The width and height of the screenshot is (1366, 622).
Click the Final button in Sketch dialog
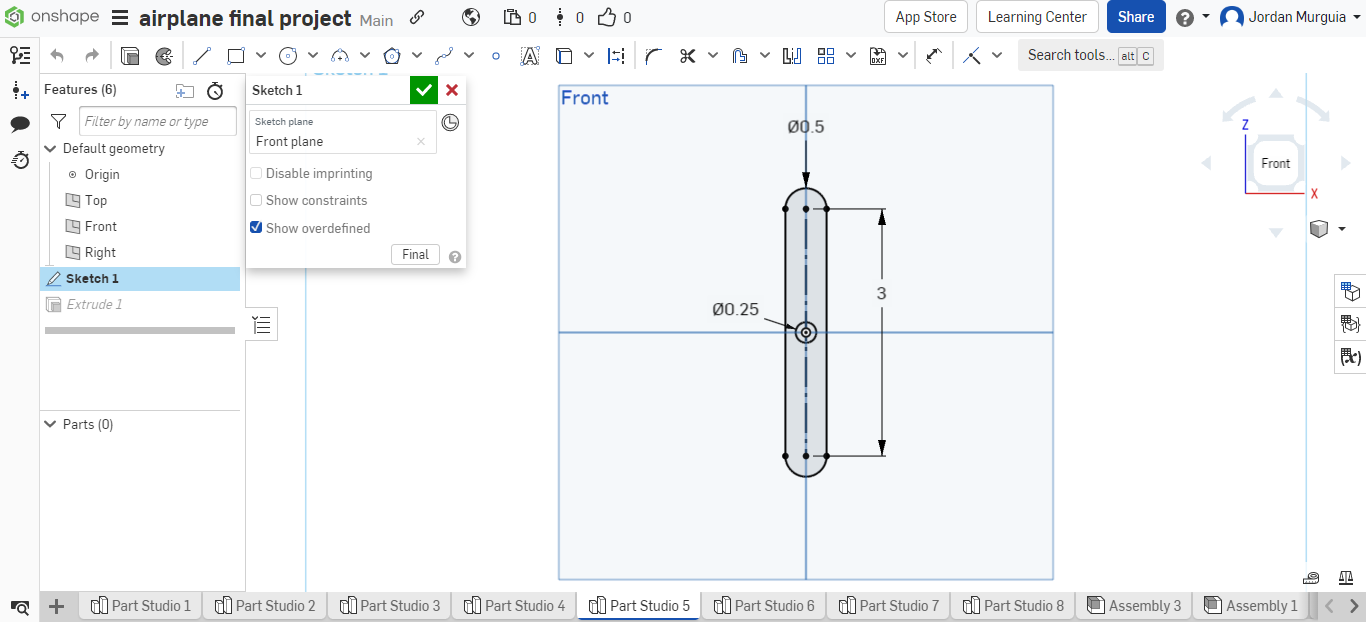[415, 254]
